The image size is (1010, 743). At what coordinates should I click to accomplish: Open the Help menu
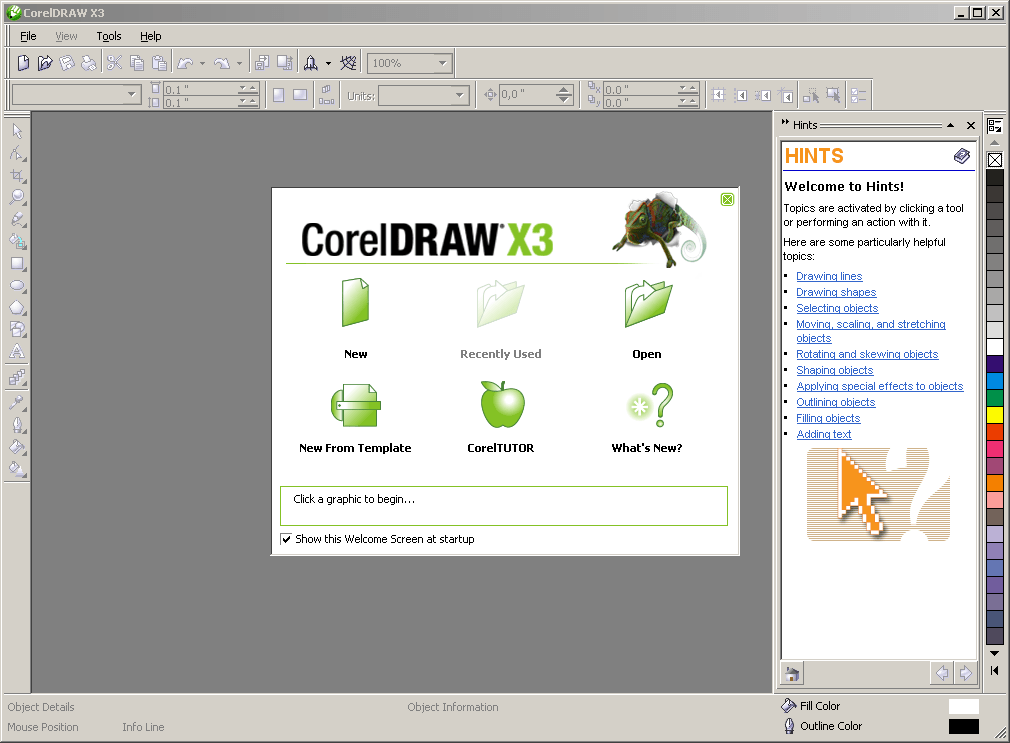coord(150,36)
